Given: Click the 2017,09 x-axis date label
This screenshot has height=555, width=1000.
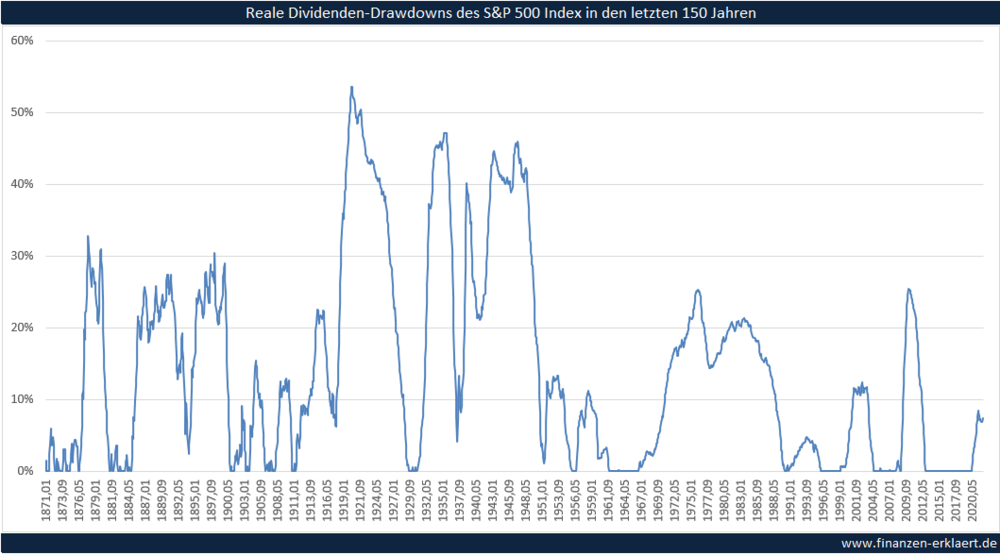Looking at the screenshot, I should pos(957,500).
